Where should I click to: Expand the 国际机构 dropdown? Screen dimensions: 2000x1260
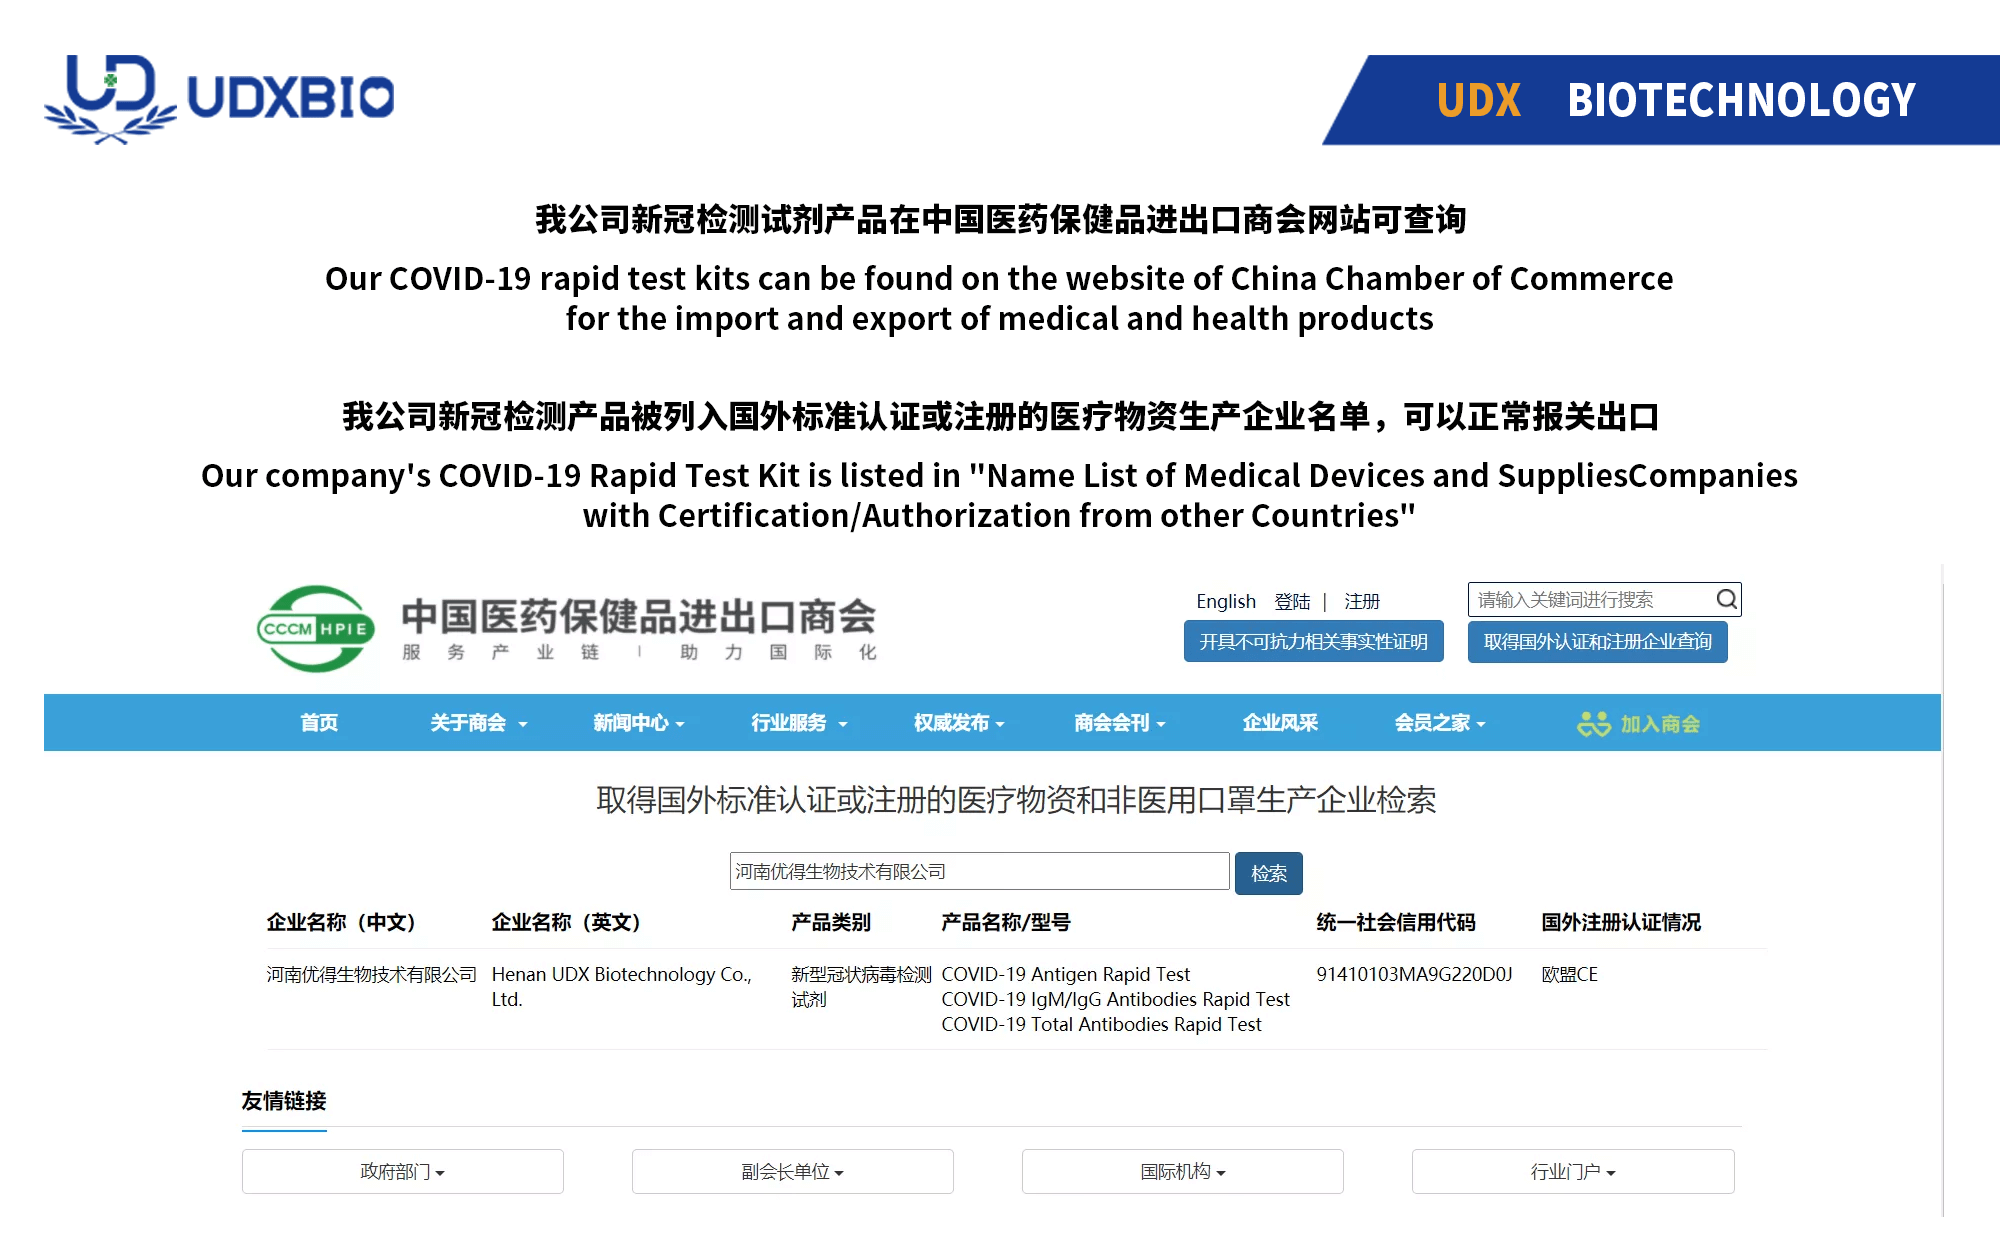pyautogui.click(x=1182, y=1171)
